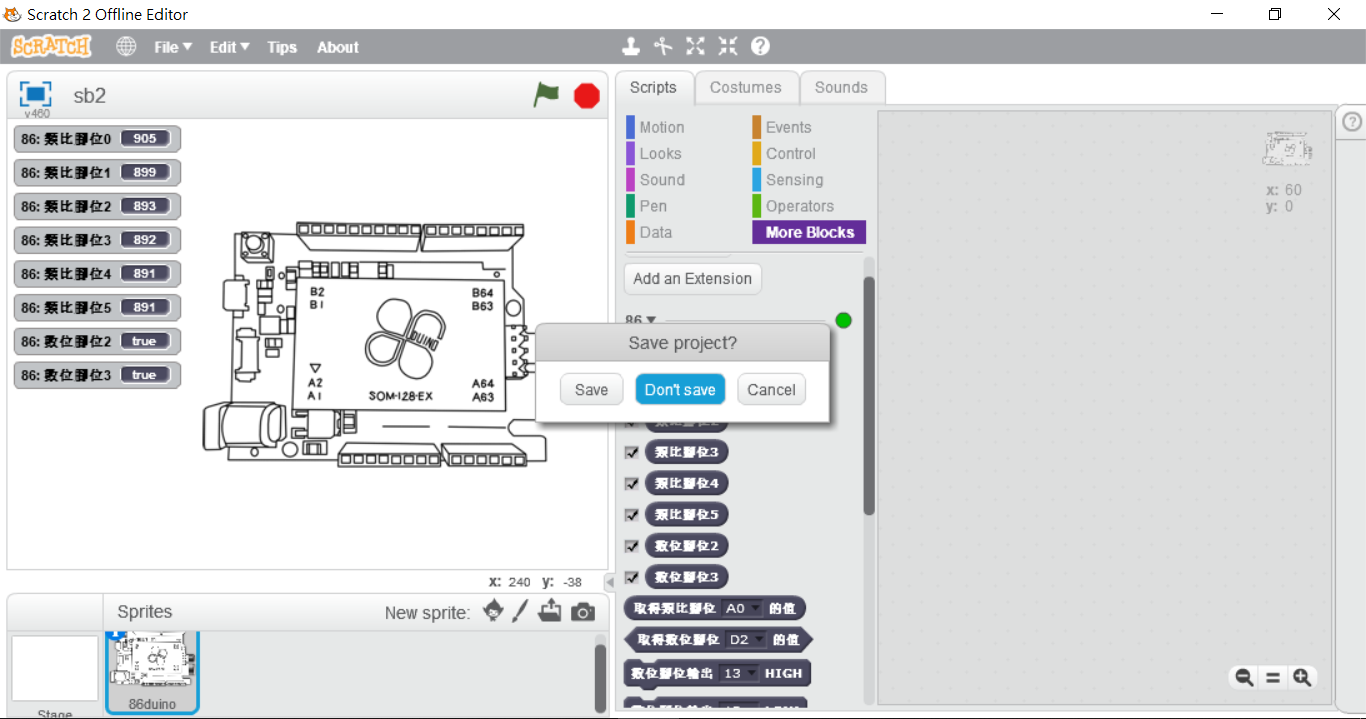Click the 86duino board sprite on the stage
1366x719 pixels.
(375, 345)
